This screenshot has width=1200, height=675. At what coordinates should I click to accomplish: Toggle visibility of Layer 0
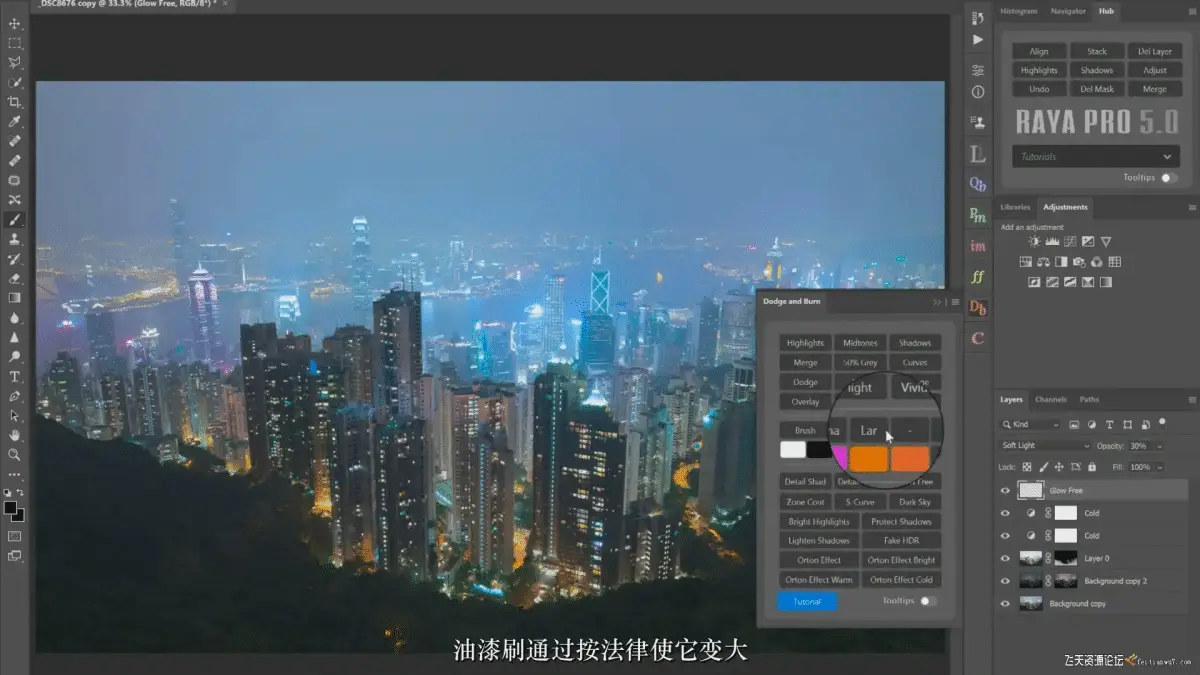(1005, 558)
